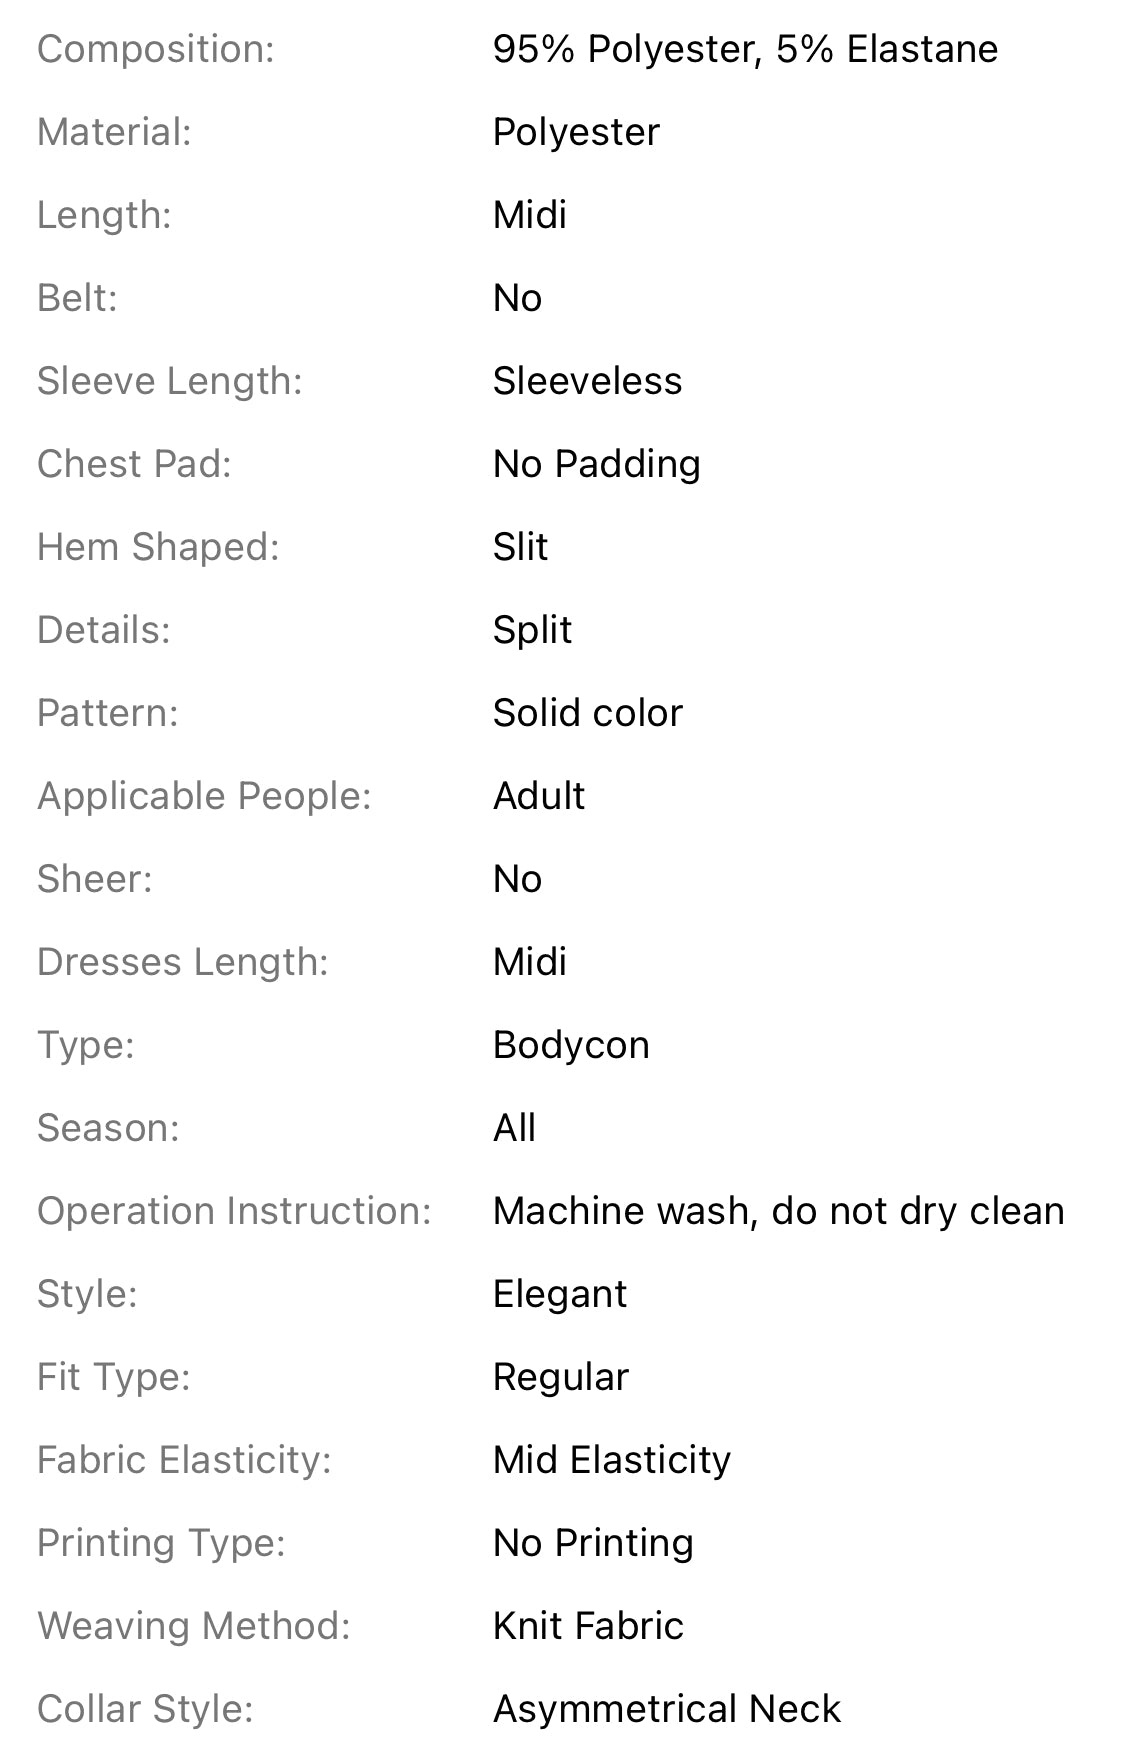The image size is (1124, 1752).
Task: Select the Belt value No
Action: 517,298
